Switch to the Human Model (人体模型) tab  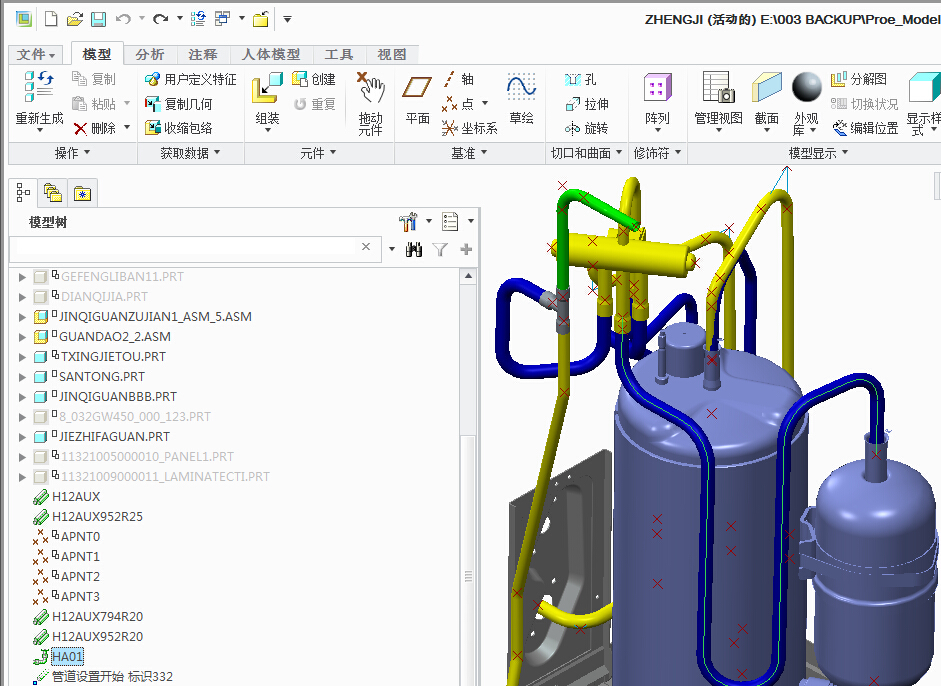pos(271,55)
